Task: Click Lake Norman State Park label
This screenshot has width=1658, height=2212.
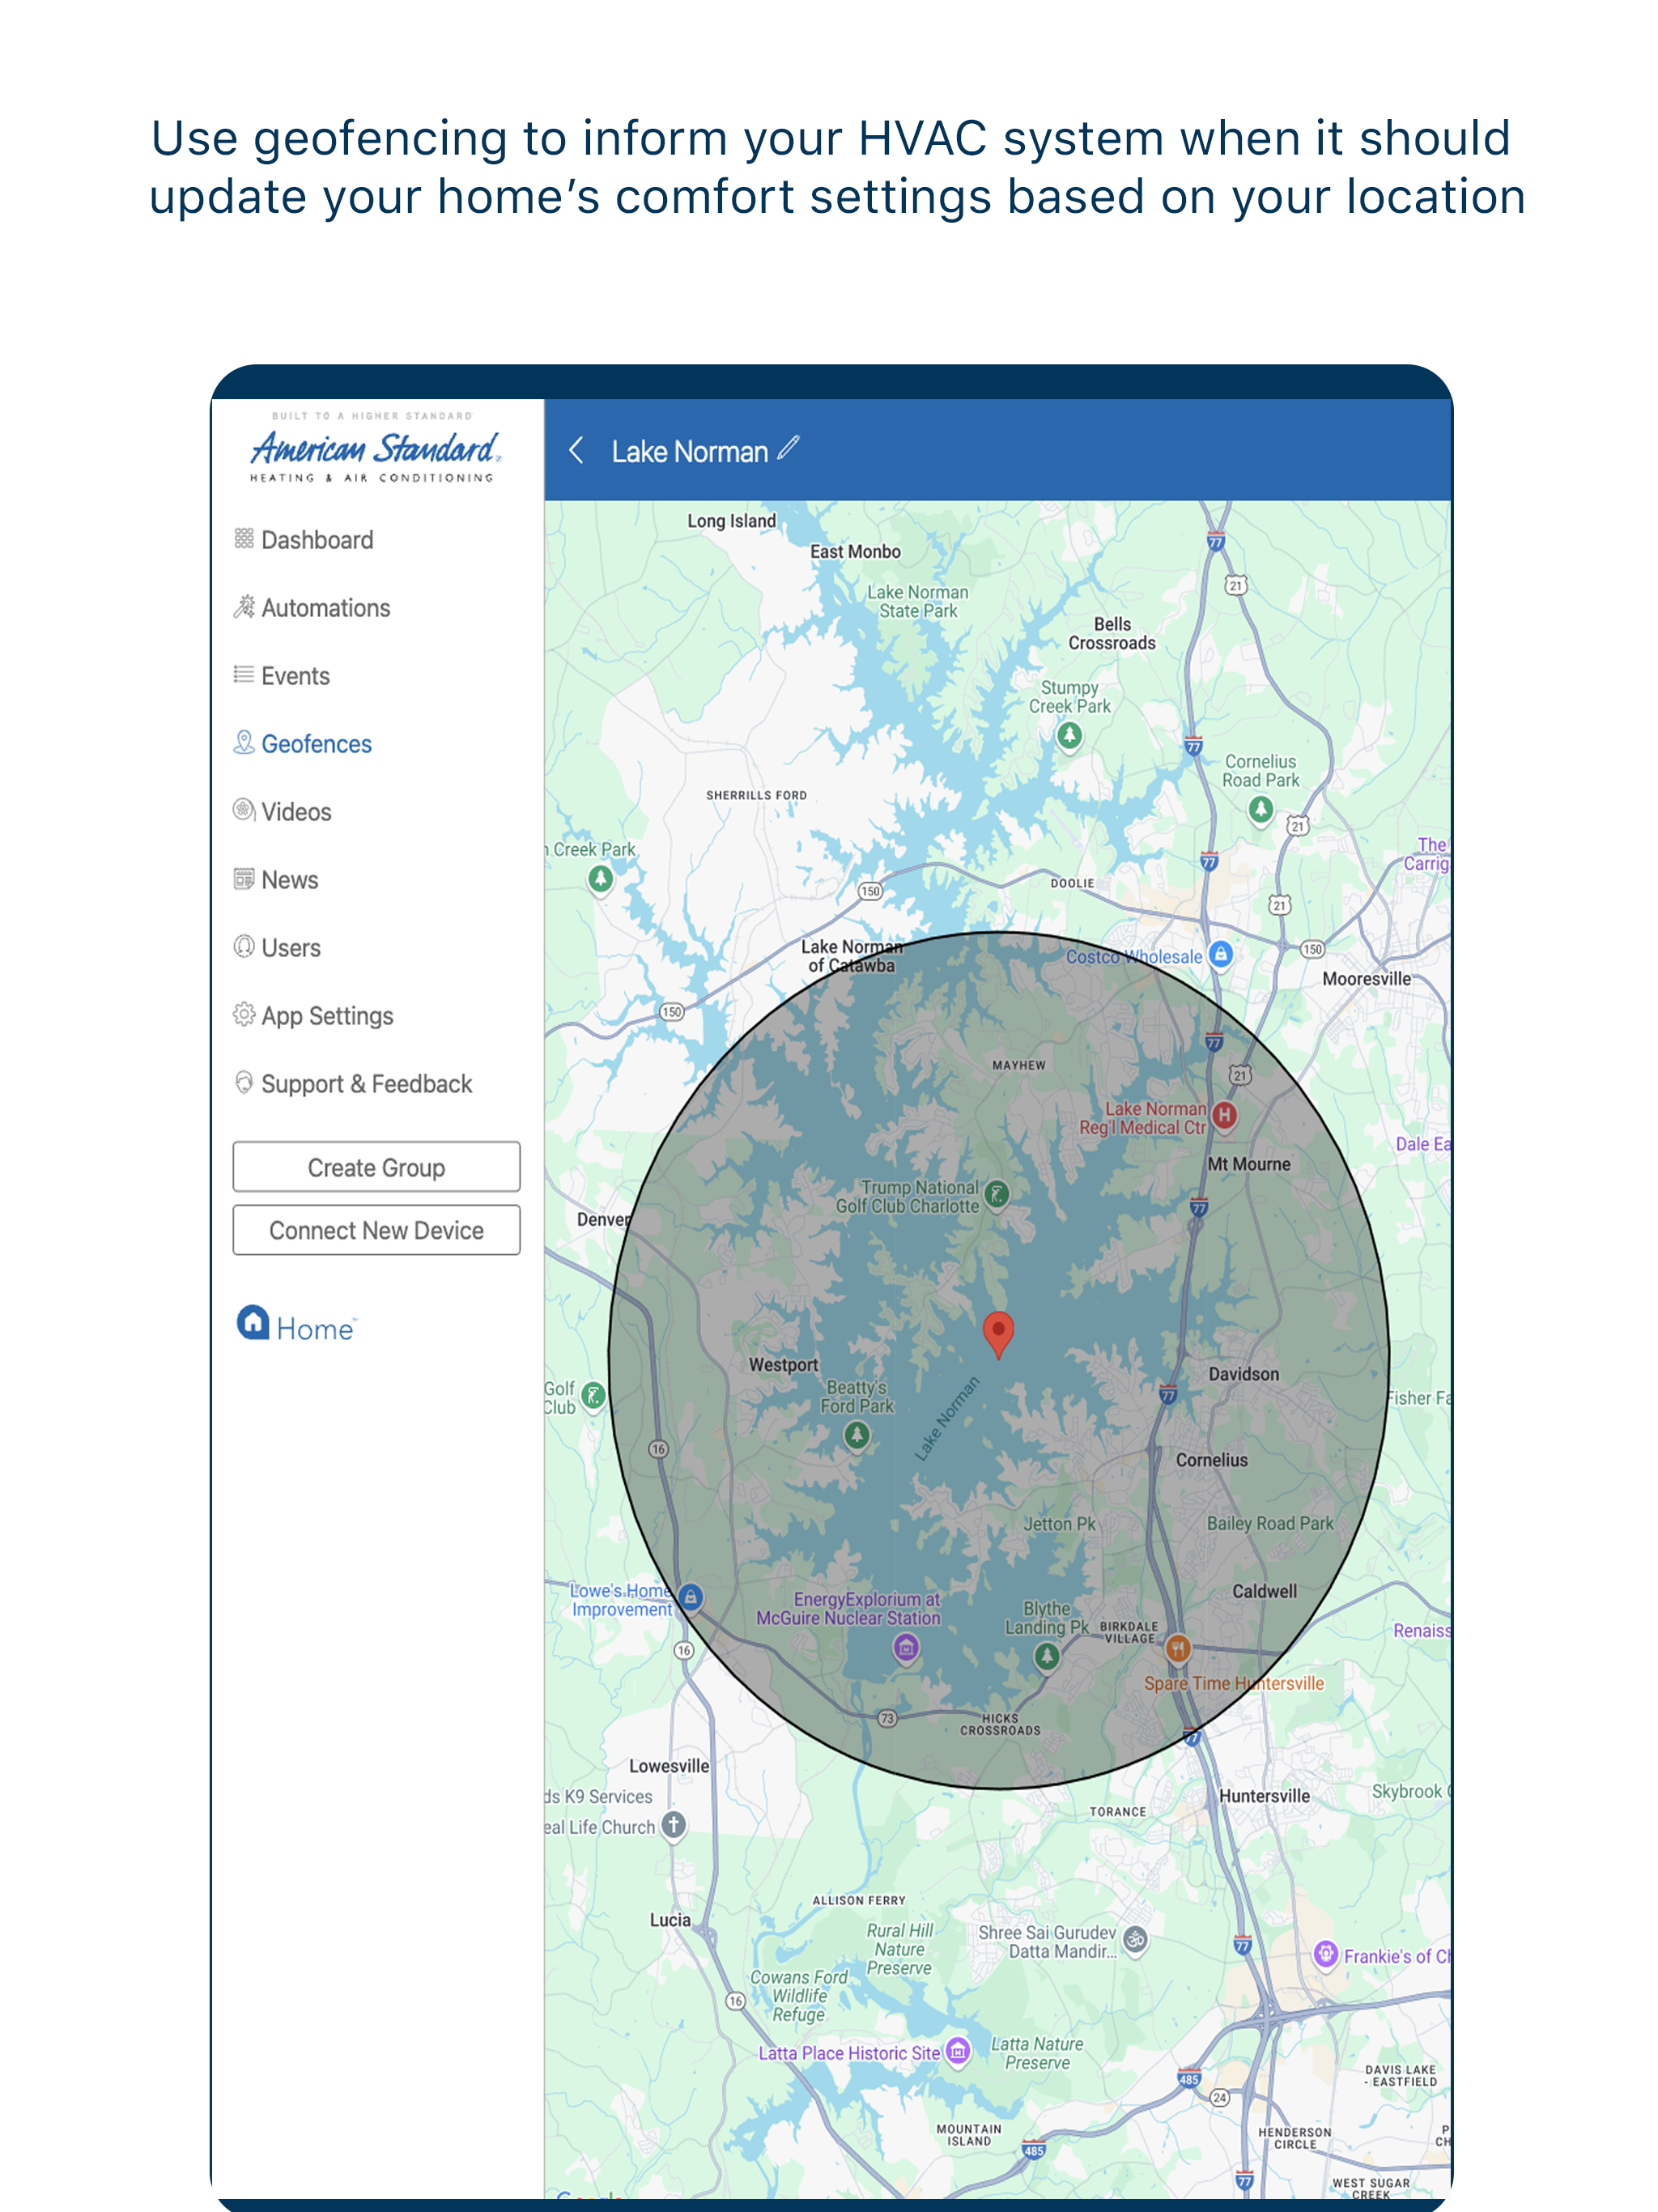Action: (x=917, y=602)
